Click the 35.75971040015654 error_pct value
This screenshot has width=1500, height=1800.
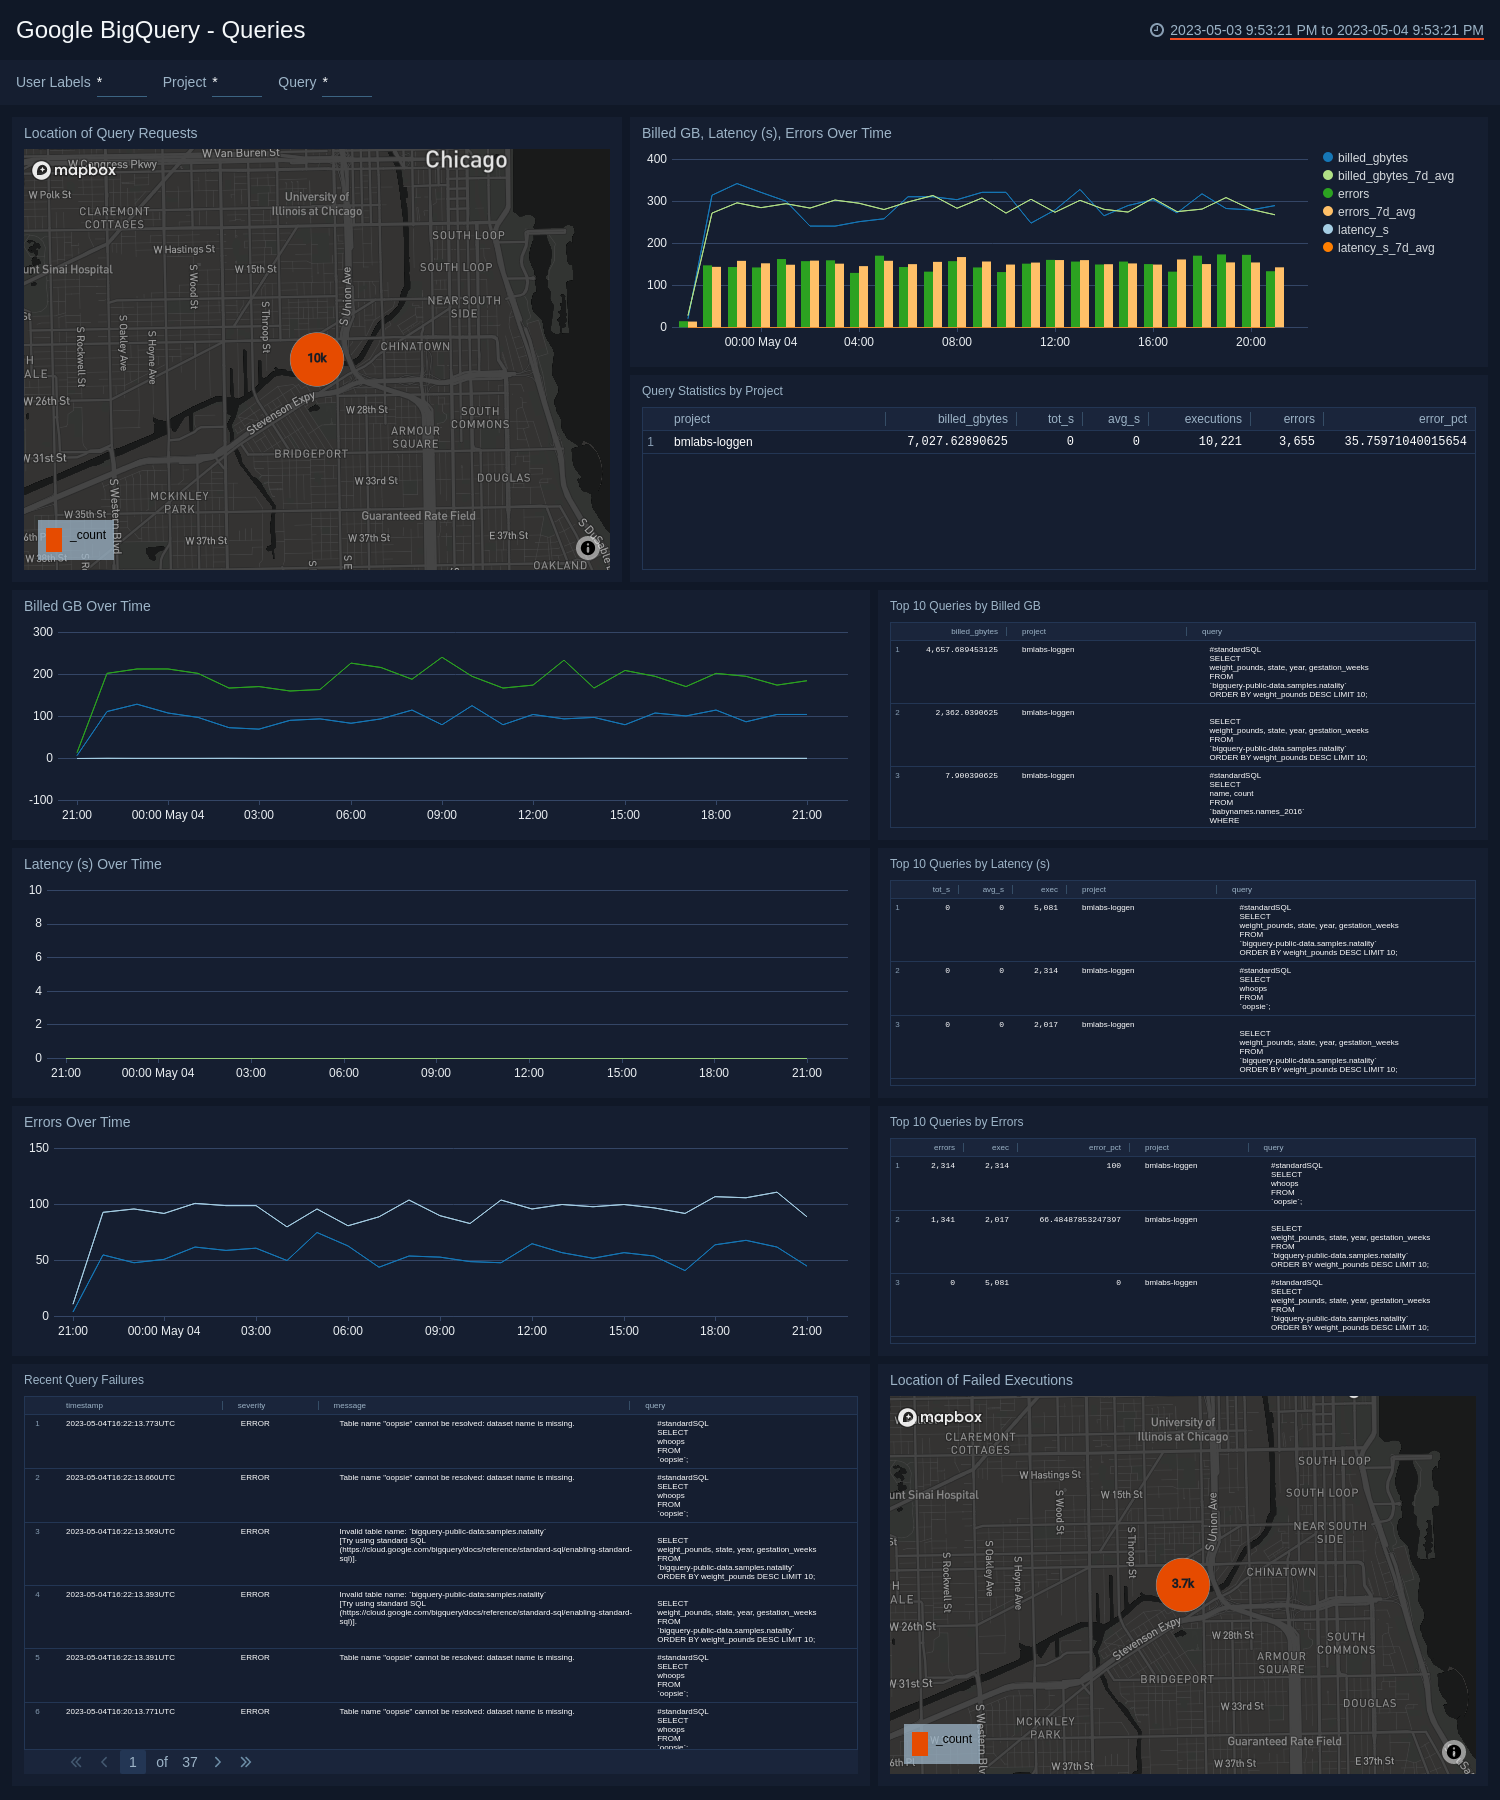(x=1405, y=442)
